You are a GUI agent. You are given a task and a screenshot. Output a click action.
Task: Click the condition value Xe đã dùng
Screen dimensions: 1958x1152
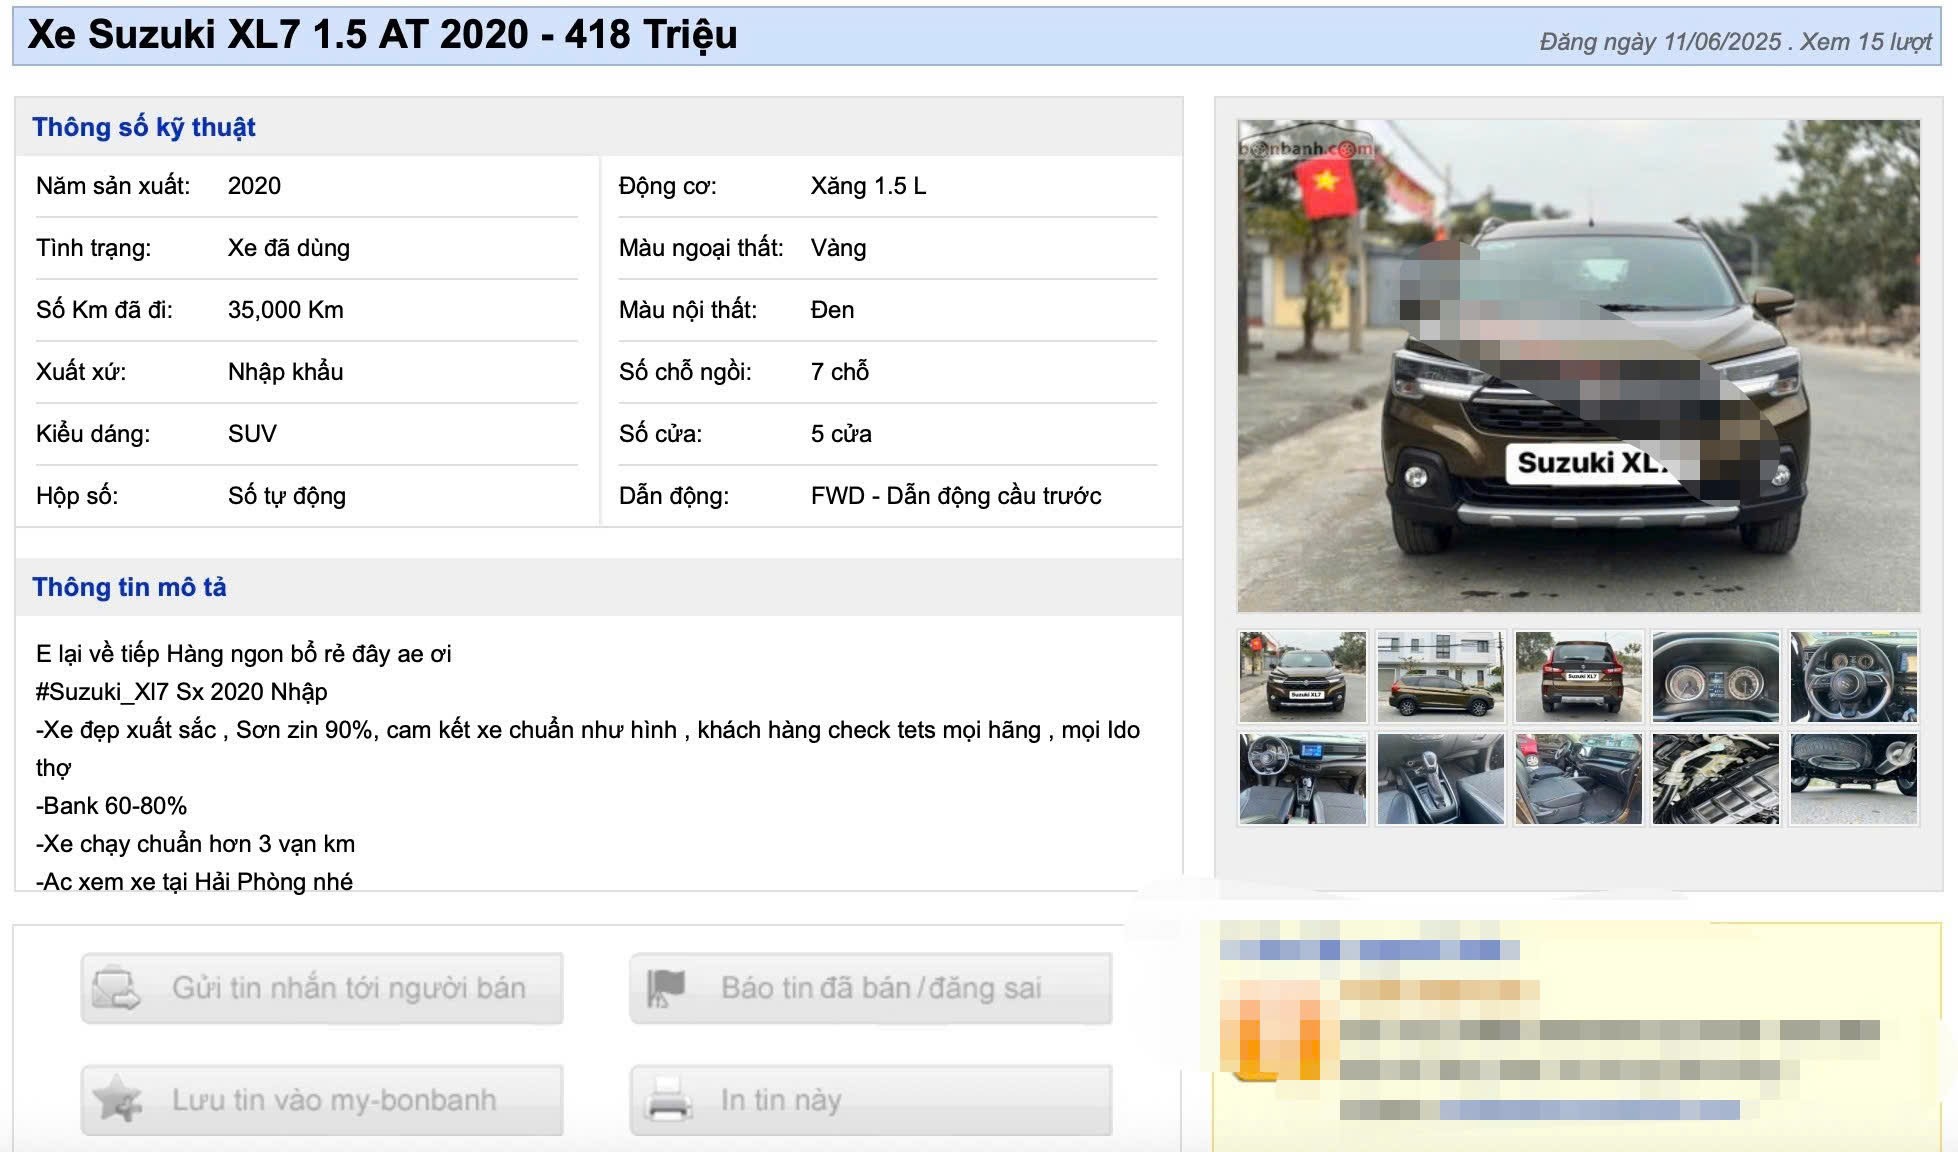pyautogui.click(x=289, y=248)
